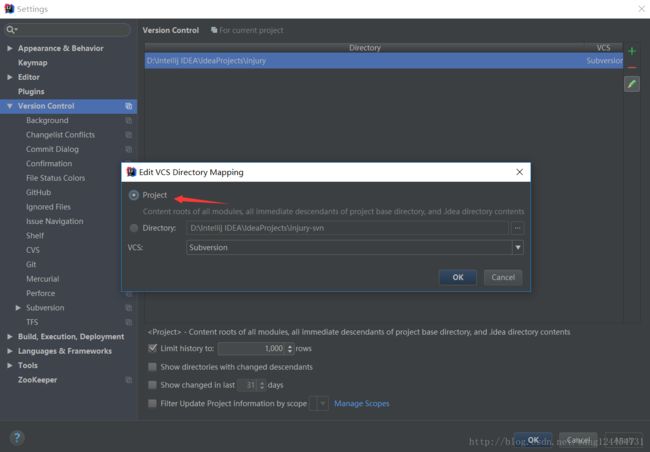Open the Manage Scopes link
The width and height of the screenshot is (650, 452).
(x=361, y=403)
